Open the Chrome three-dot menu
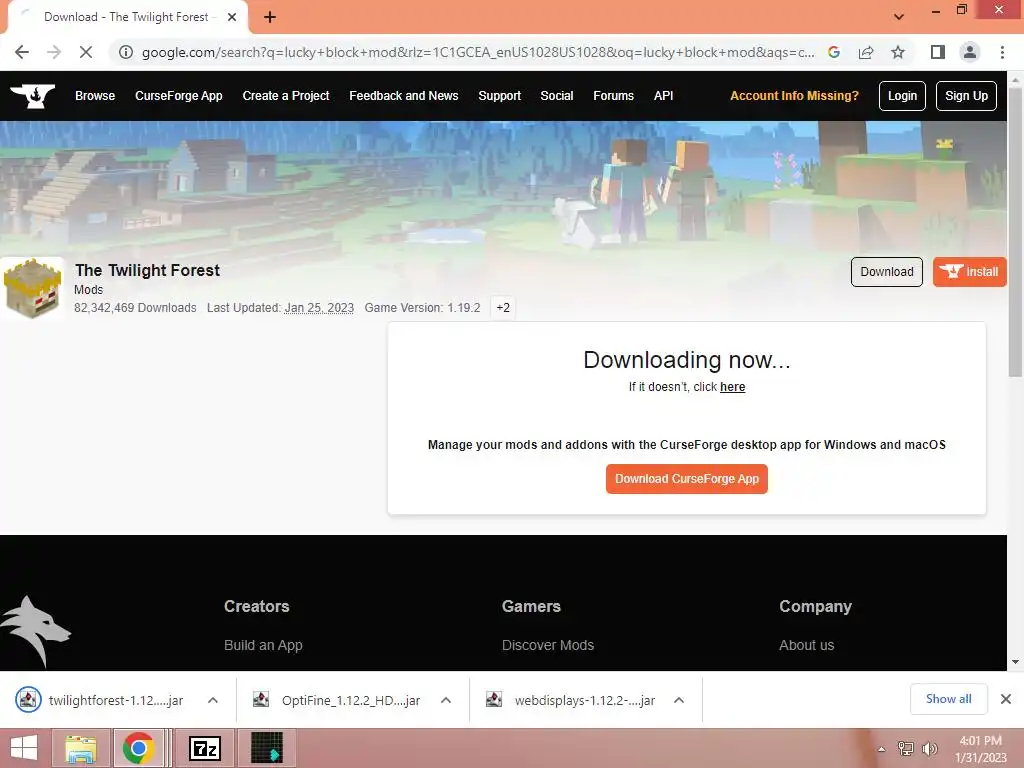This screenshot has width=1024, height=768. (1002, 52)
